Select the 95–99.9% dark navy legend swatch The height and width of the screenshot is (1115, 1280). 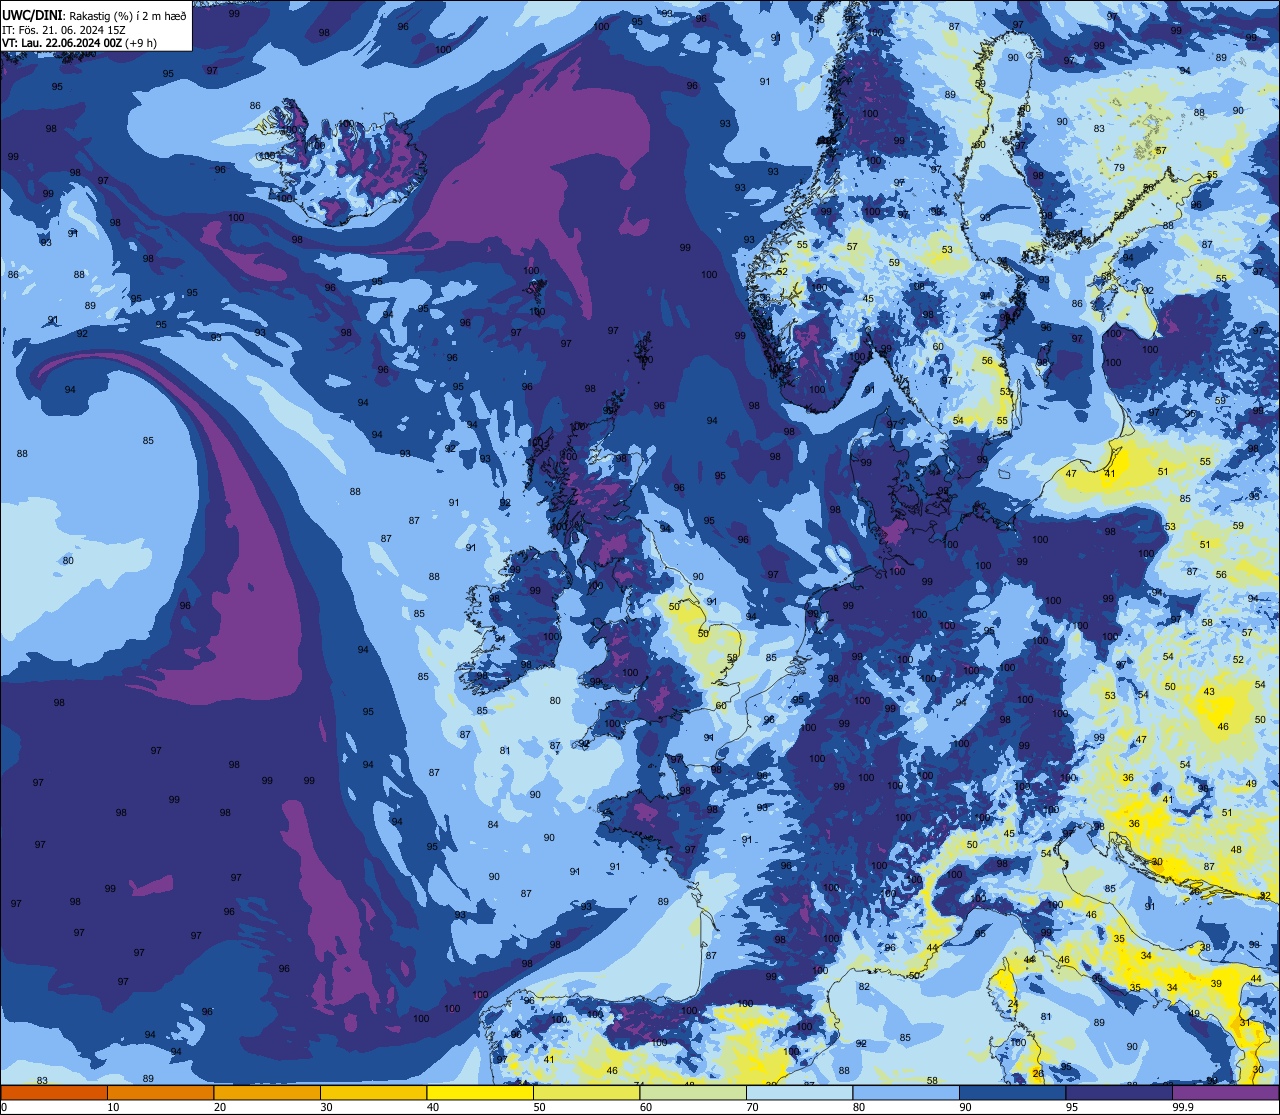(1119, 1092)
